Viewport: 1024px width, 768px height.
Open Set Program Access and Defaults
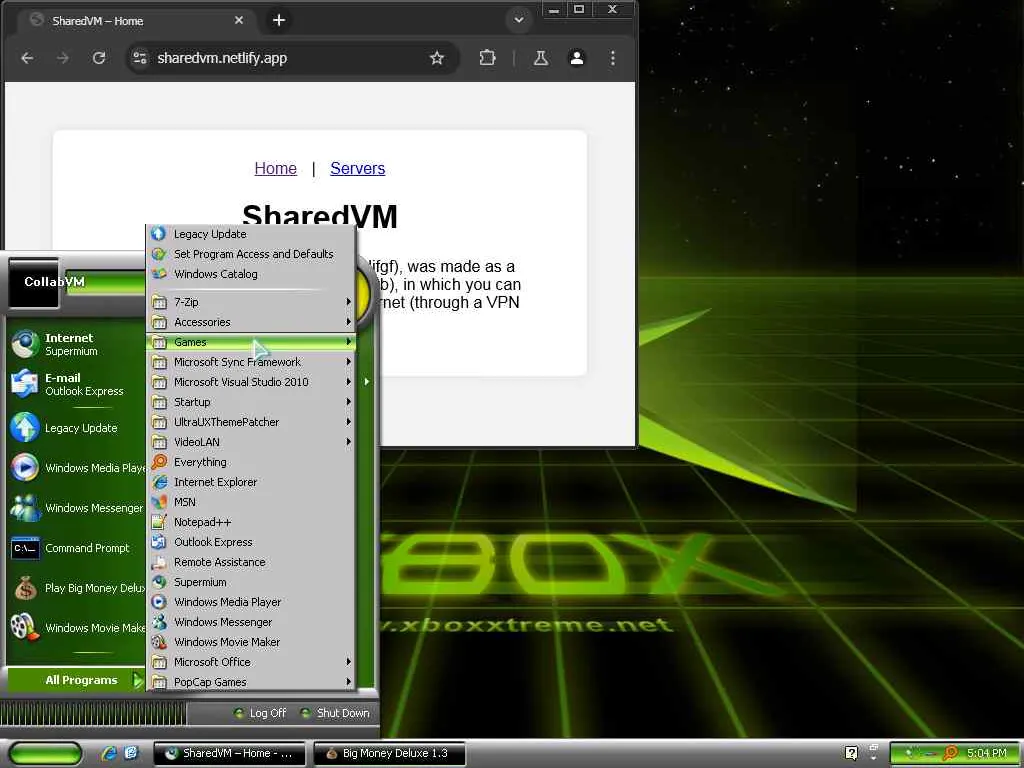(x=251, y=254)
